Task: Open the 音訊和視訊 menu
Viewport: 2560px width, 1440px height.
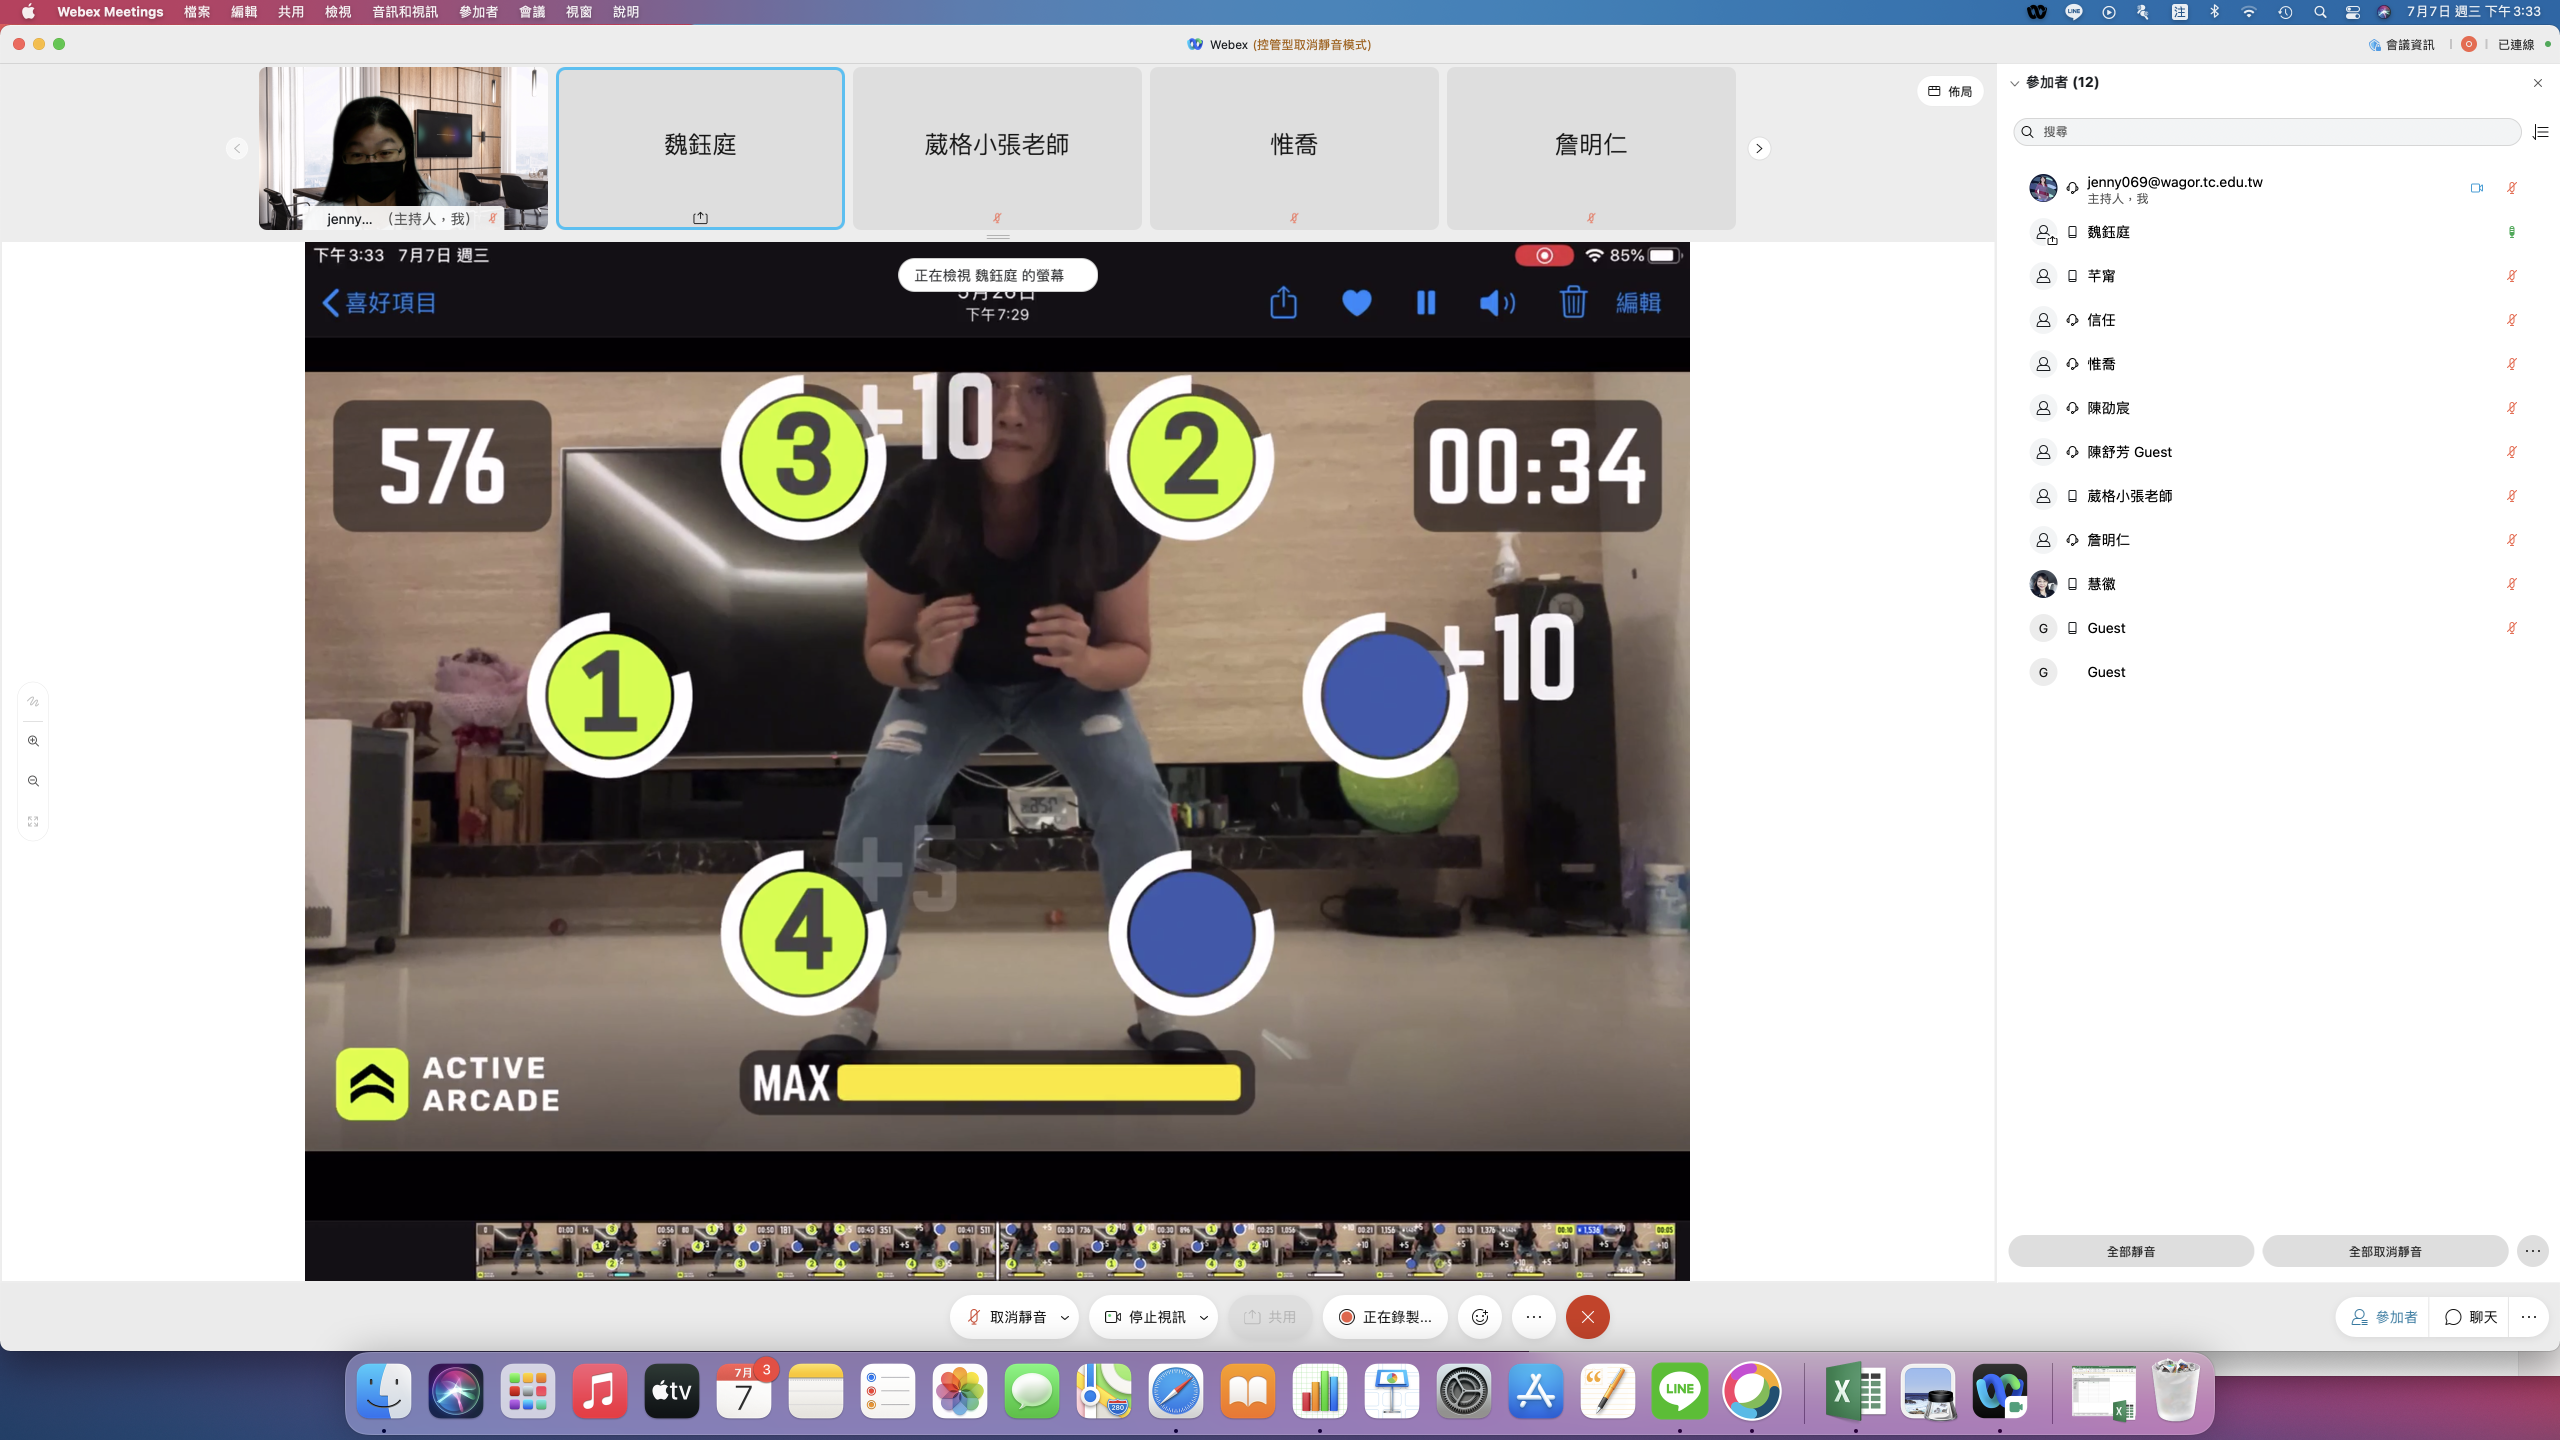Action: click(x=404, y=12)
